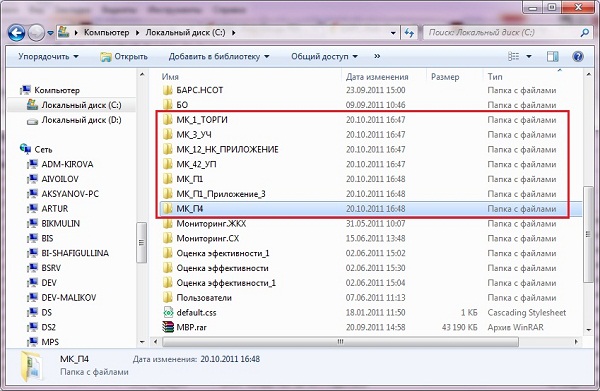Viewport: 600px width, 391px height.
Task: Open network computer ARTUR
Action: (47, 209)
